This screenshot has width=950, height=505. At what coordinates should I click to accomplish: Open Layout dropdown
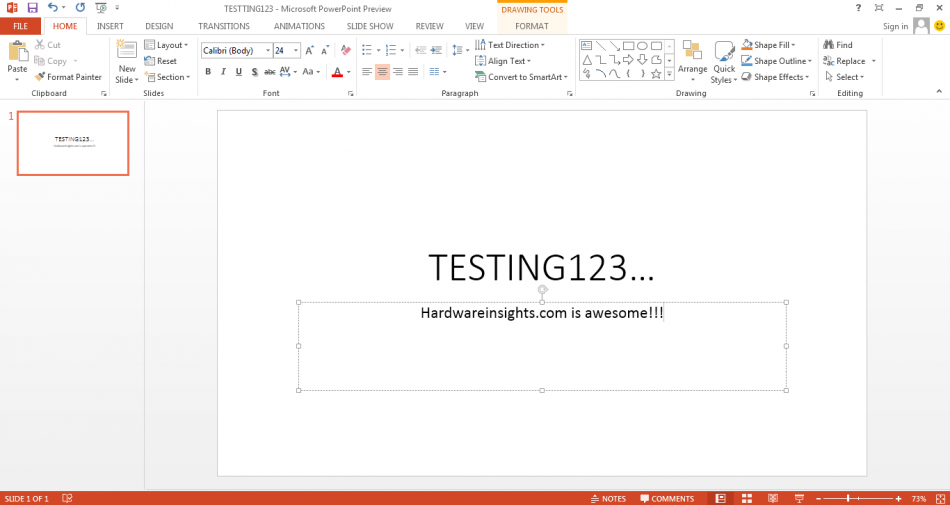(x=167, y=45)
